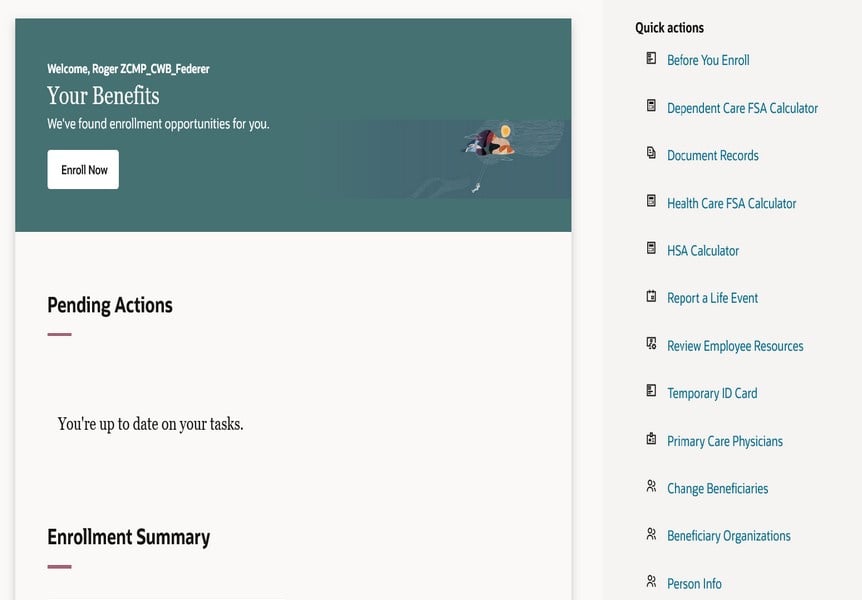Image resolution: width=862 pixels, height=600 pixels.
Task: Open the Document Records link
Action: pos(713,155)
